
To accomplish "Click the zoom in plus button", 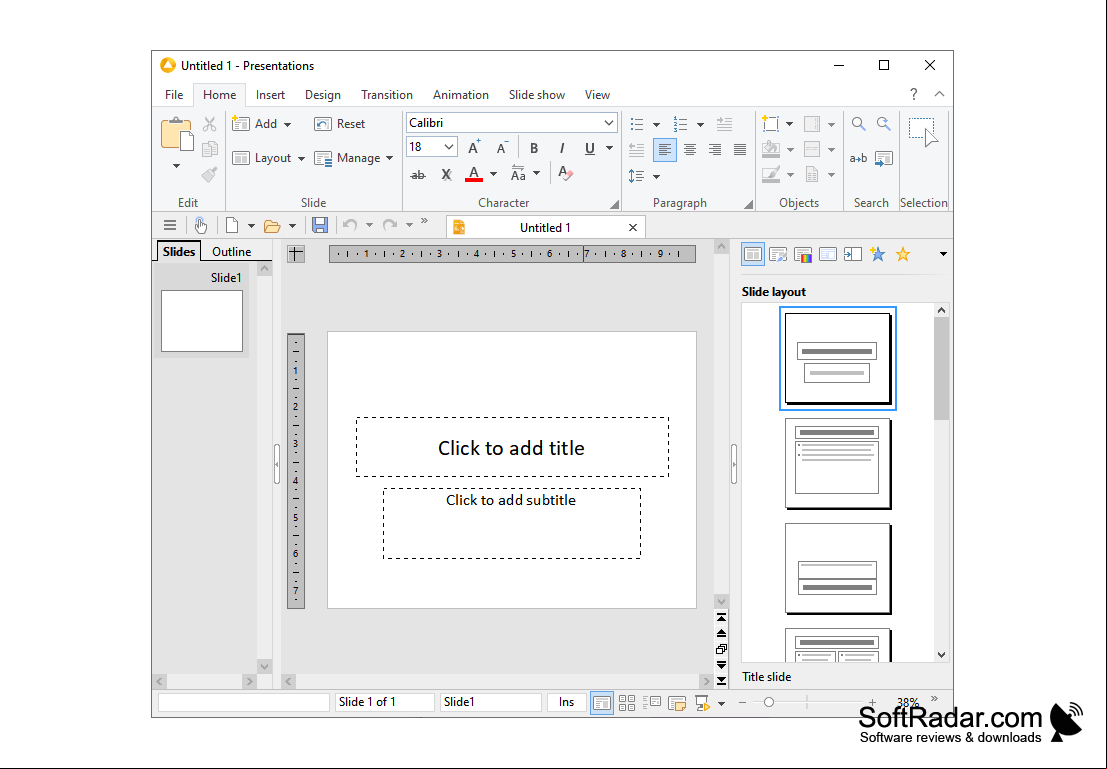I will click(x=873, y=703).
